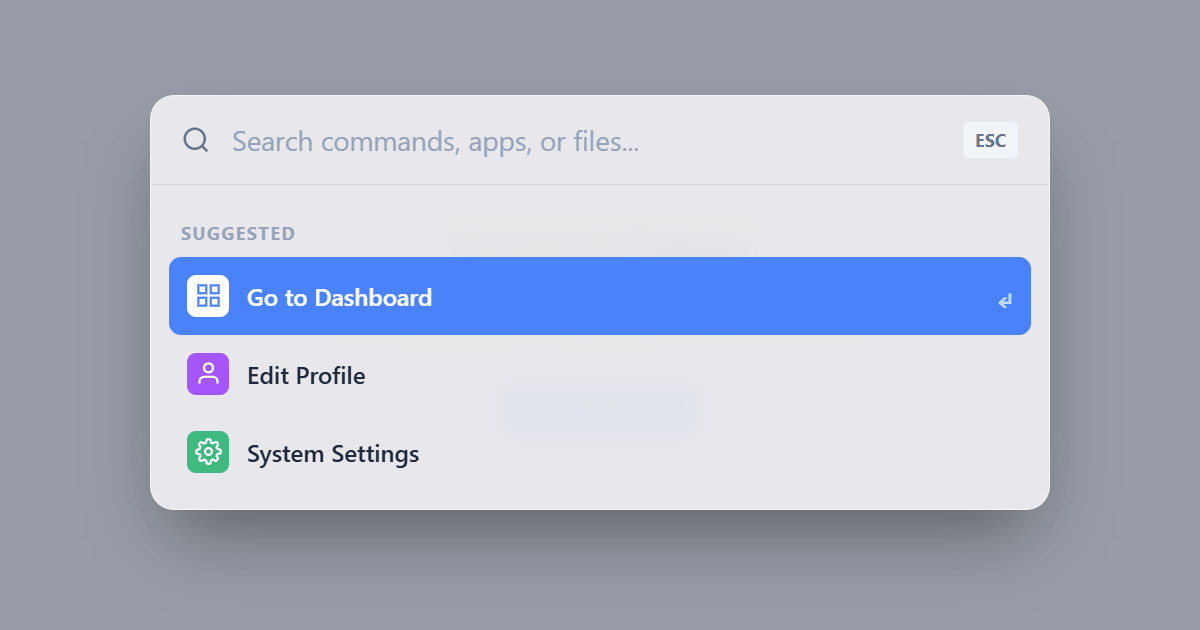Click the SUGGESTED section heading
1200x630 pixels.
238,234
